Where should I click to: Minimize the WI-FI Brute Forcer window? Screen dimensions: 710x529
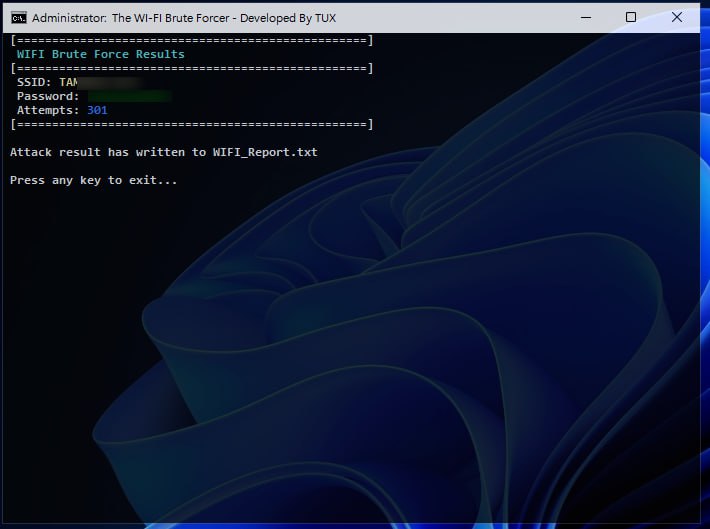(586, 18)
